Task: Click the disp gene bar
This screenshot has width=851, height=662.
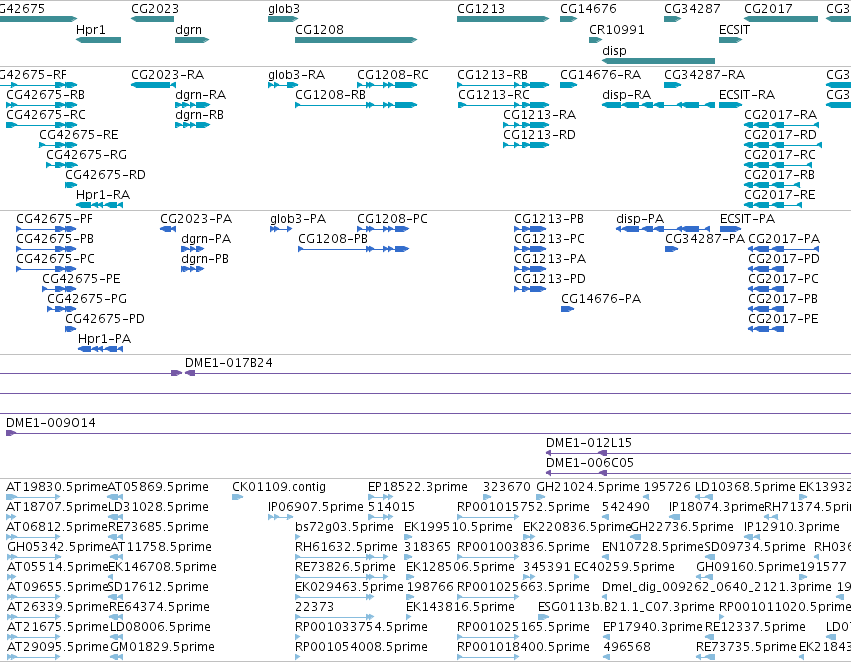Action: [659, 61]
